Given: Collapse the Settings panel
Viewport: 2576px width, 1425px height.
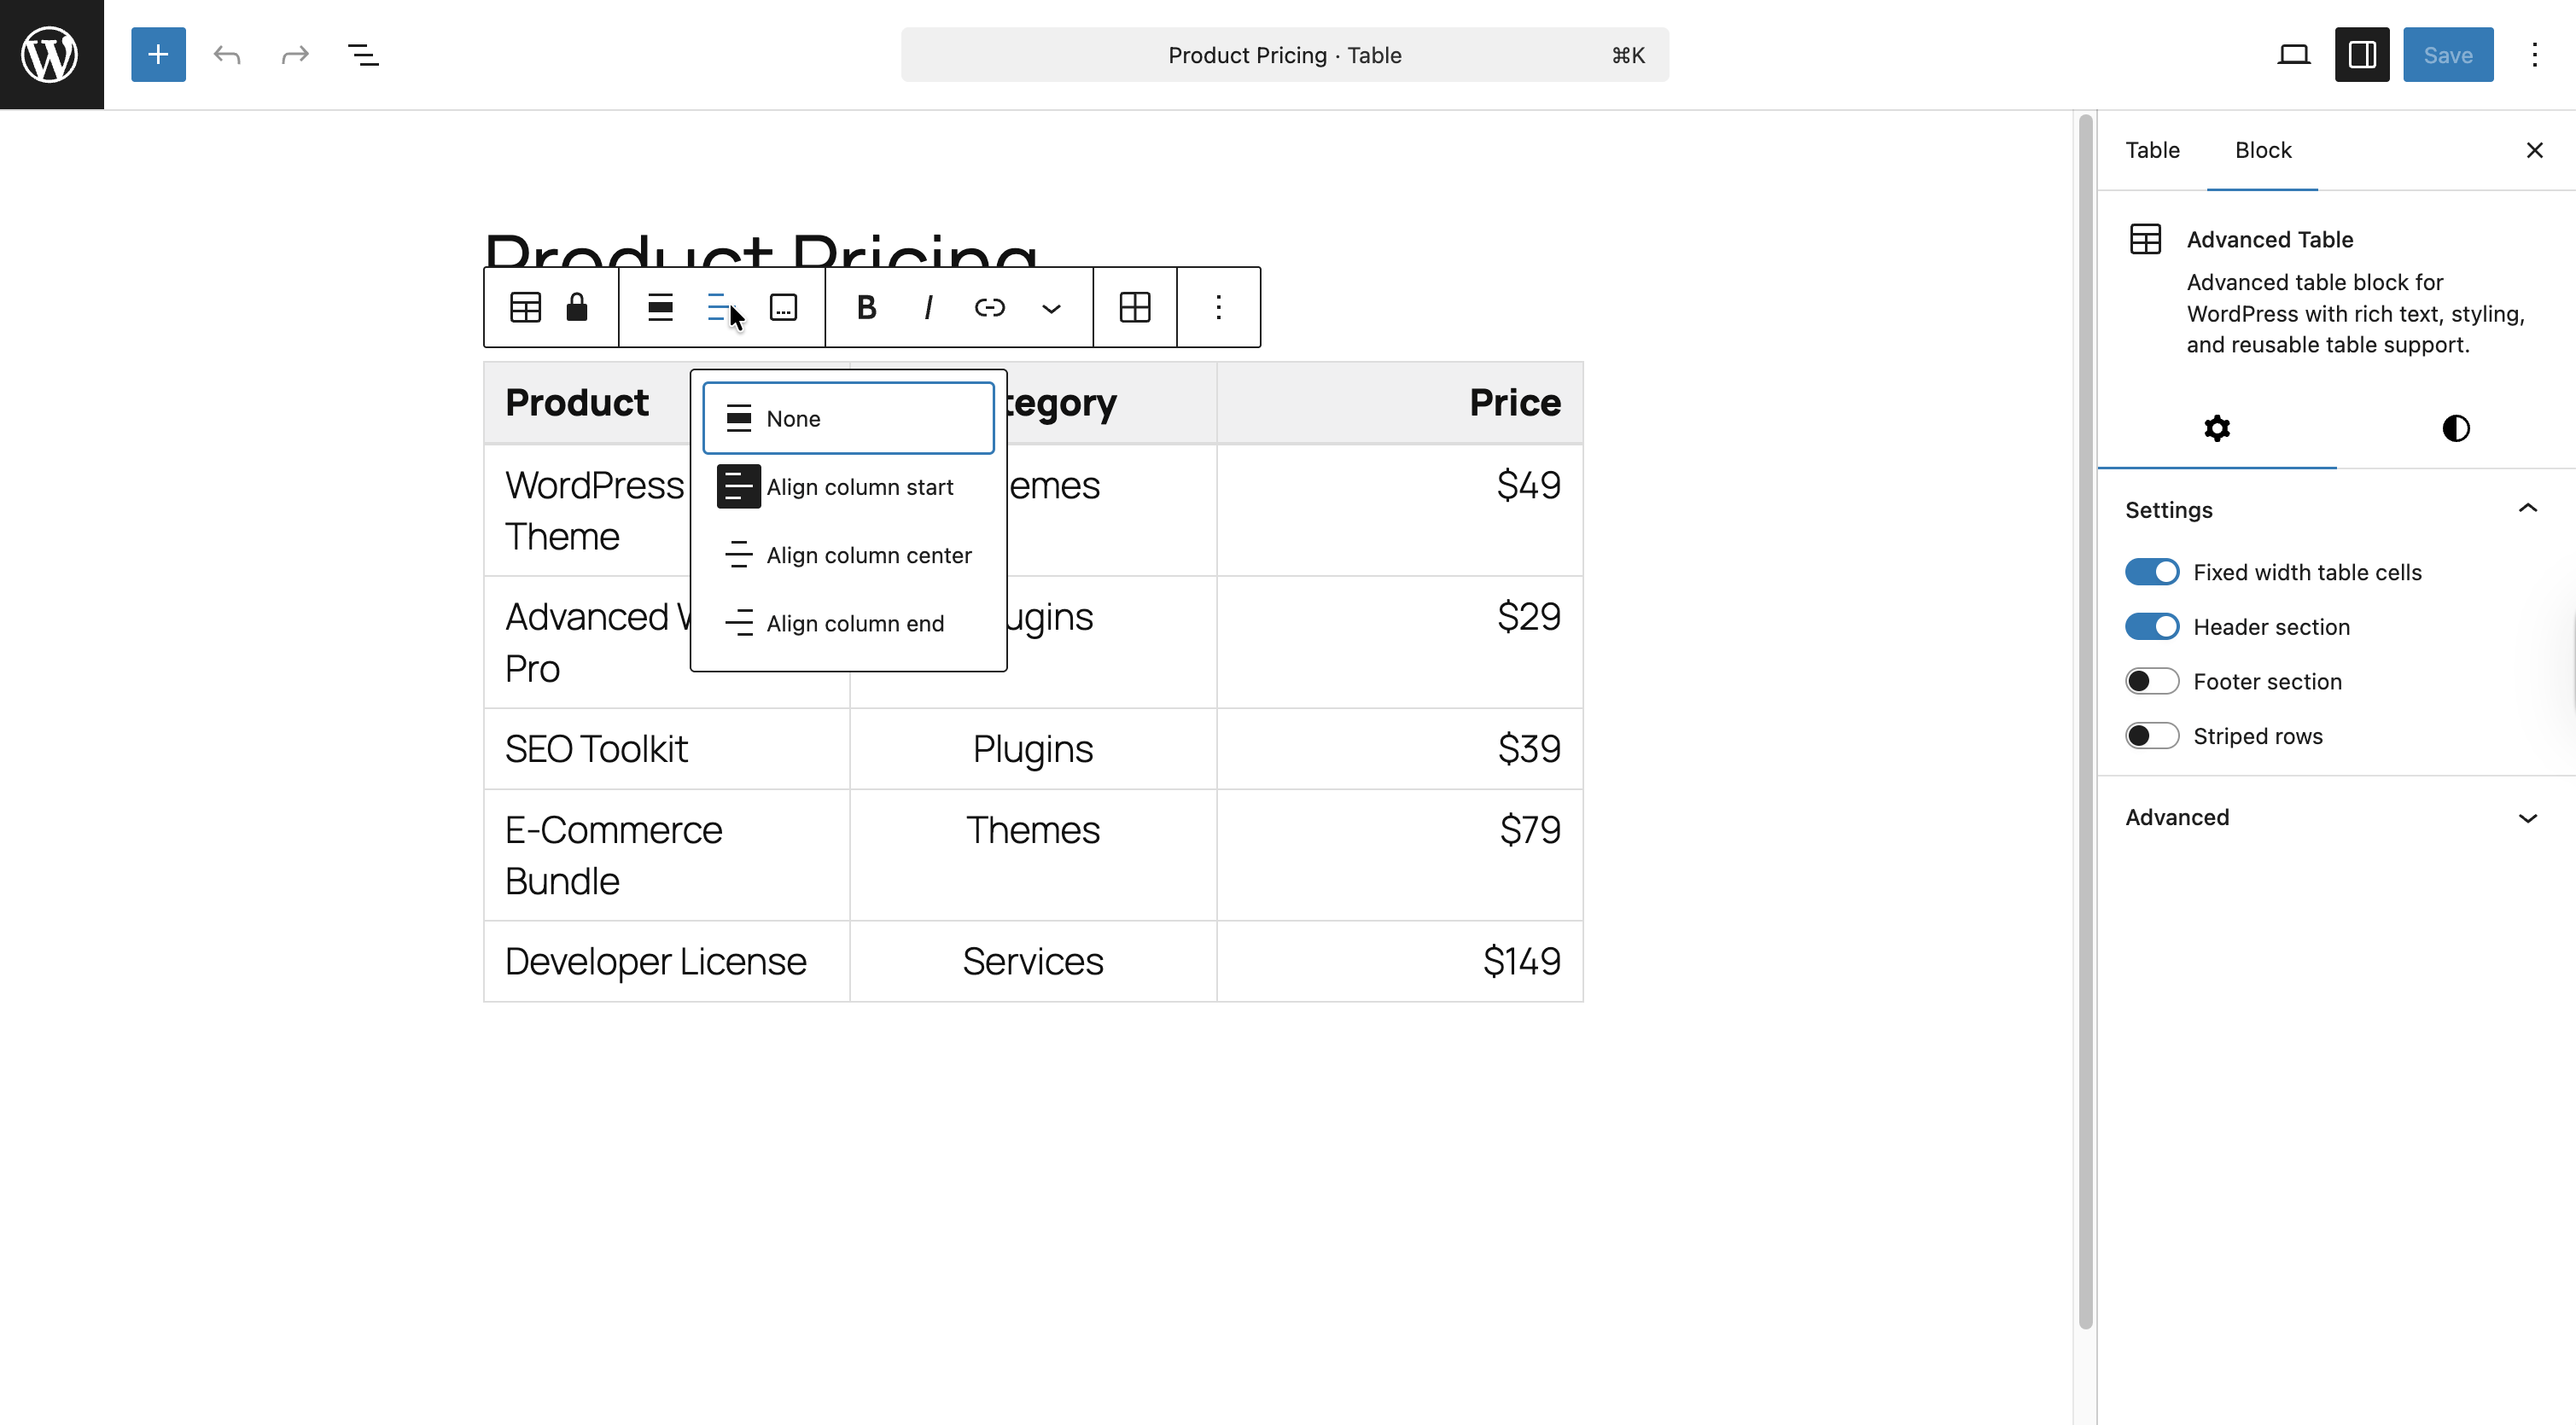Looking at the screenshot, I should (x=2336, y=510).
